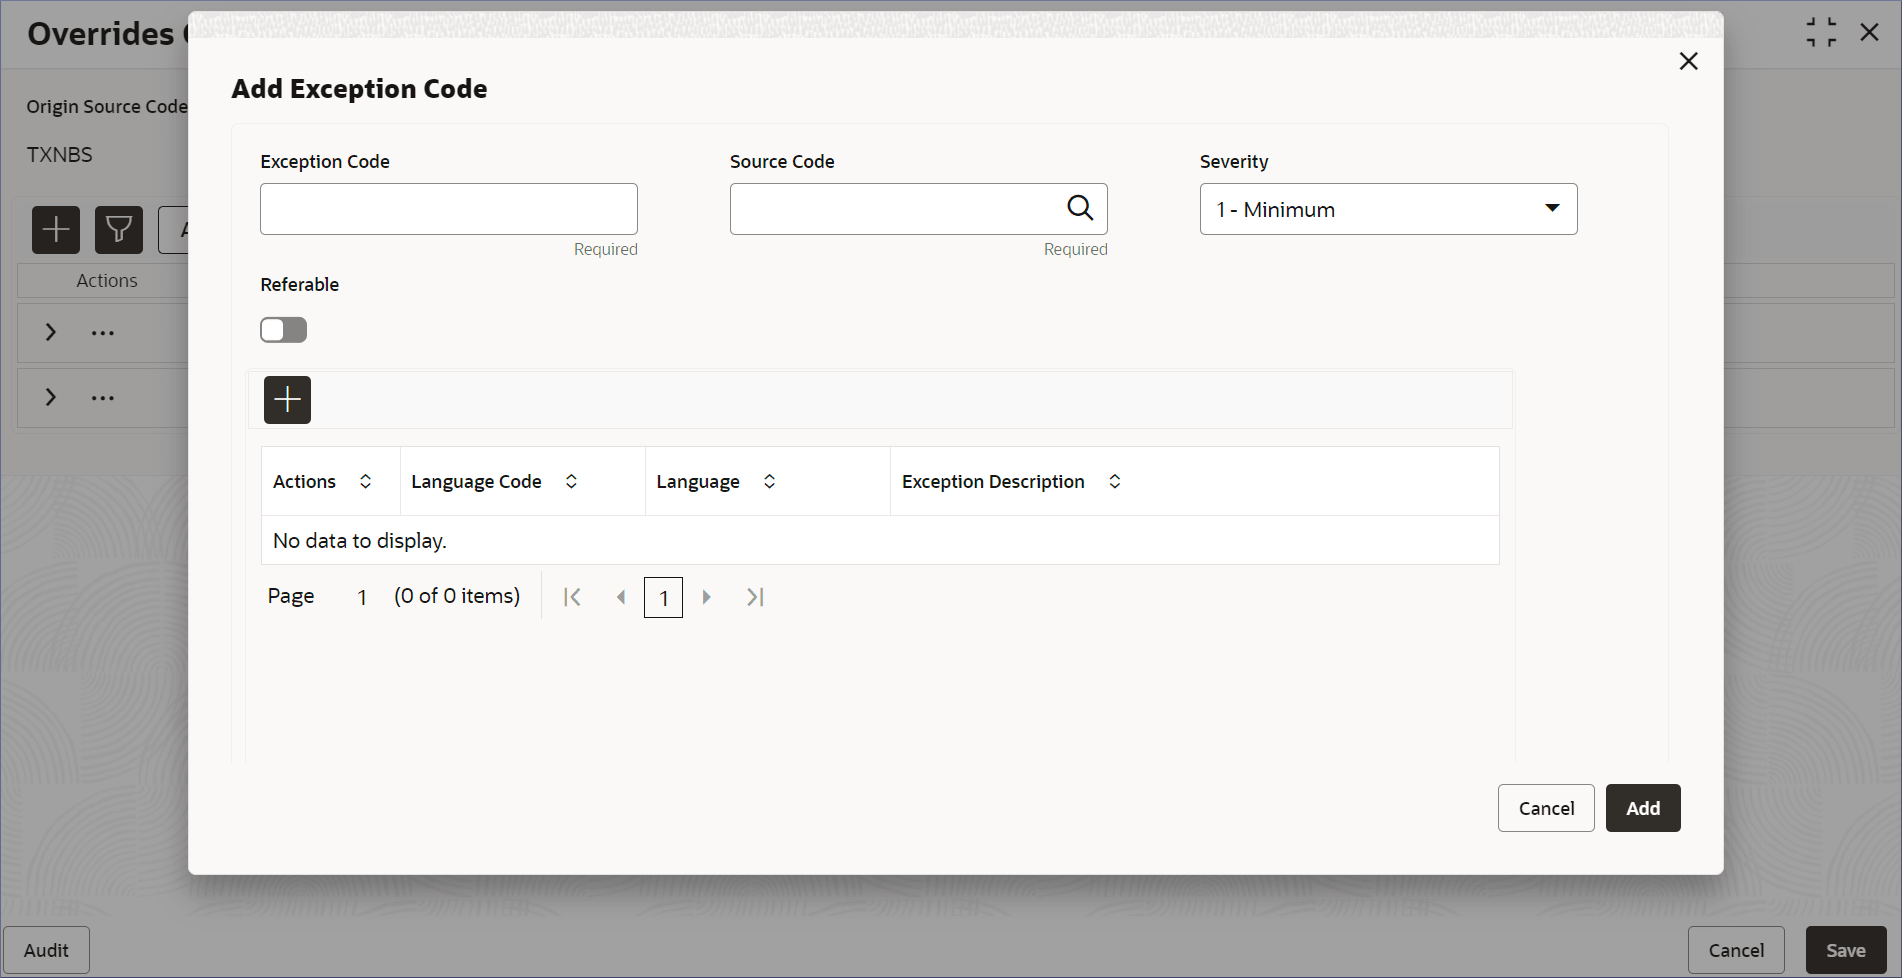Click the next page arrow
This screenshot has height=978, width=1902.
(706, 597)
